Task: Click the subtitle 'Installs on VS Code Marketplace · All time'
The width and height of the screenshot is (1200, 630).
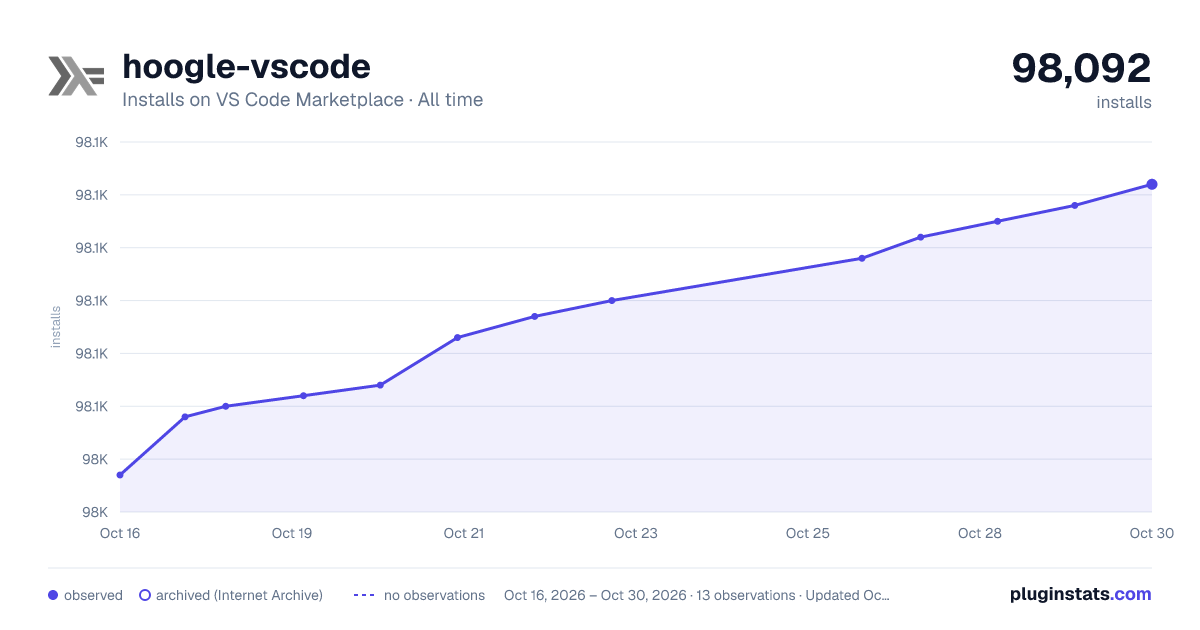Action: (x=302, y=100)
